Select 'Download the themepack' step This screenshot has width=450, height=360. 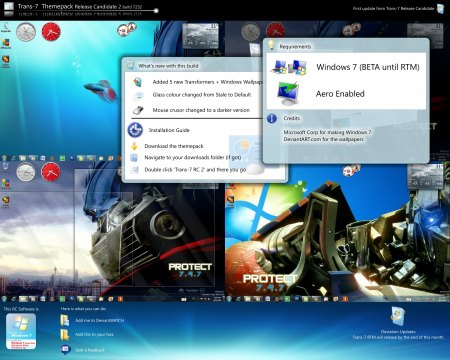click(174, 146)
